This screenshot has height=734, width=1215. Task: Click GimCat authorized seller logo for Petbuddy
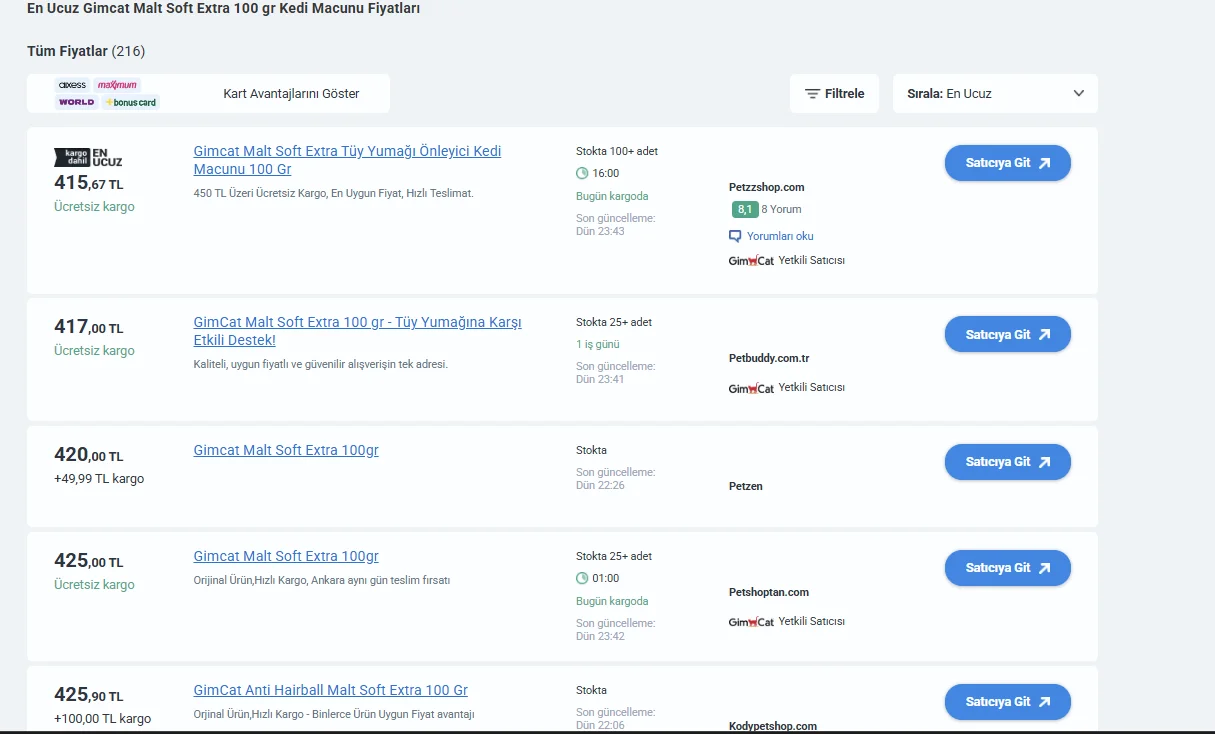point(751,388)
